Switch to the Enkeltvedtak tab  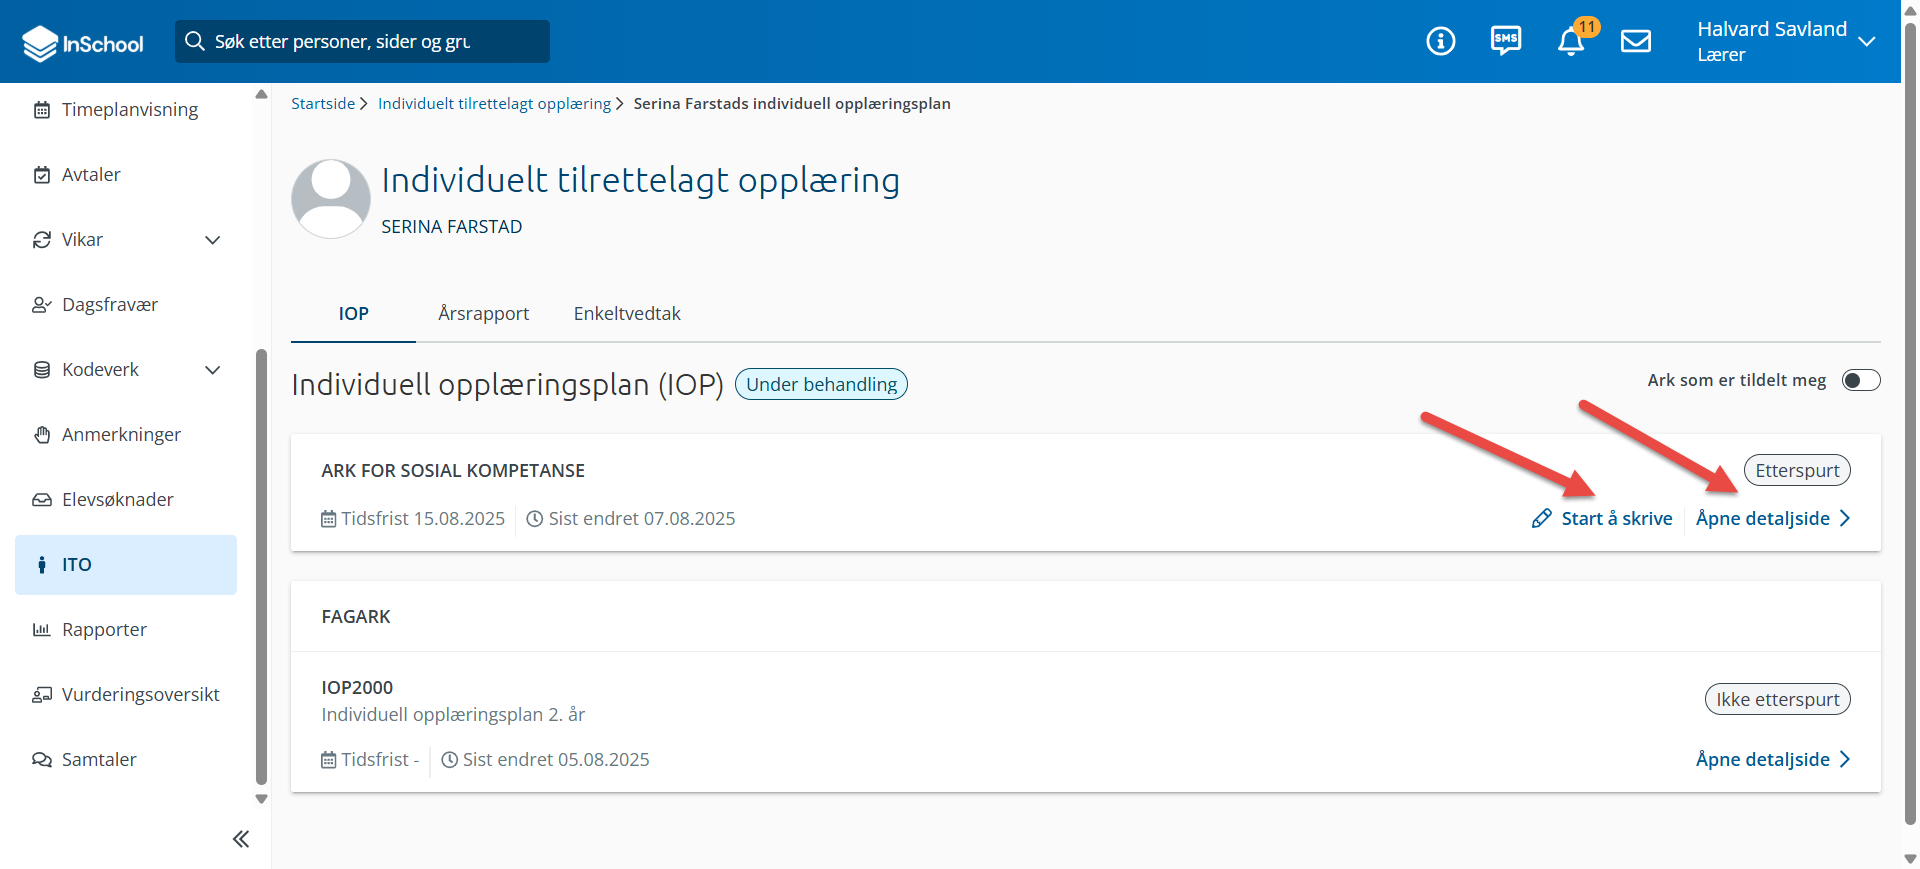[627, 313]
